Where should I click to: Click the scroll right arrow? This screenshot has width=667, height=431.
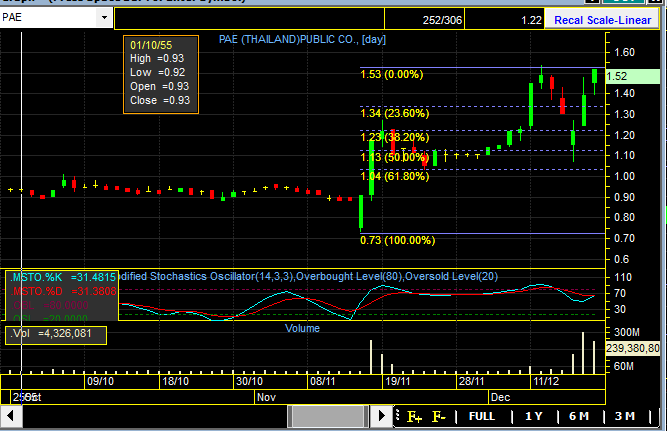point(381,416)
